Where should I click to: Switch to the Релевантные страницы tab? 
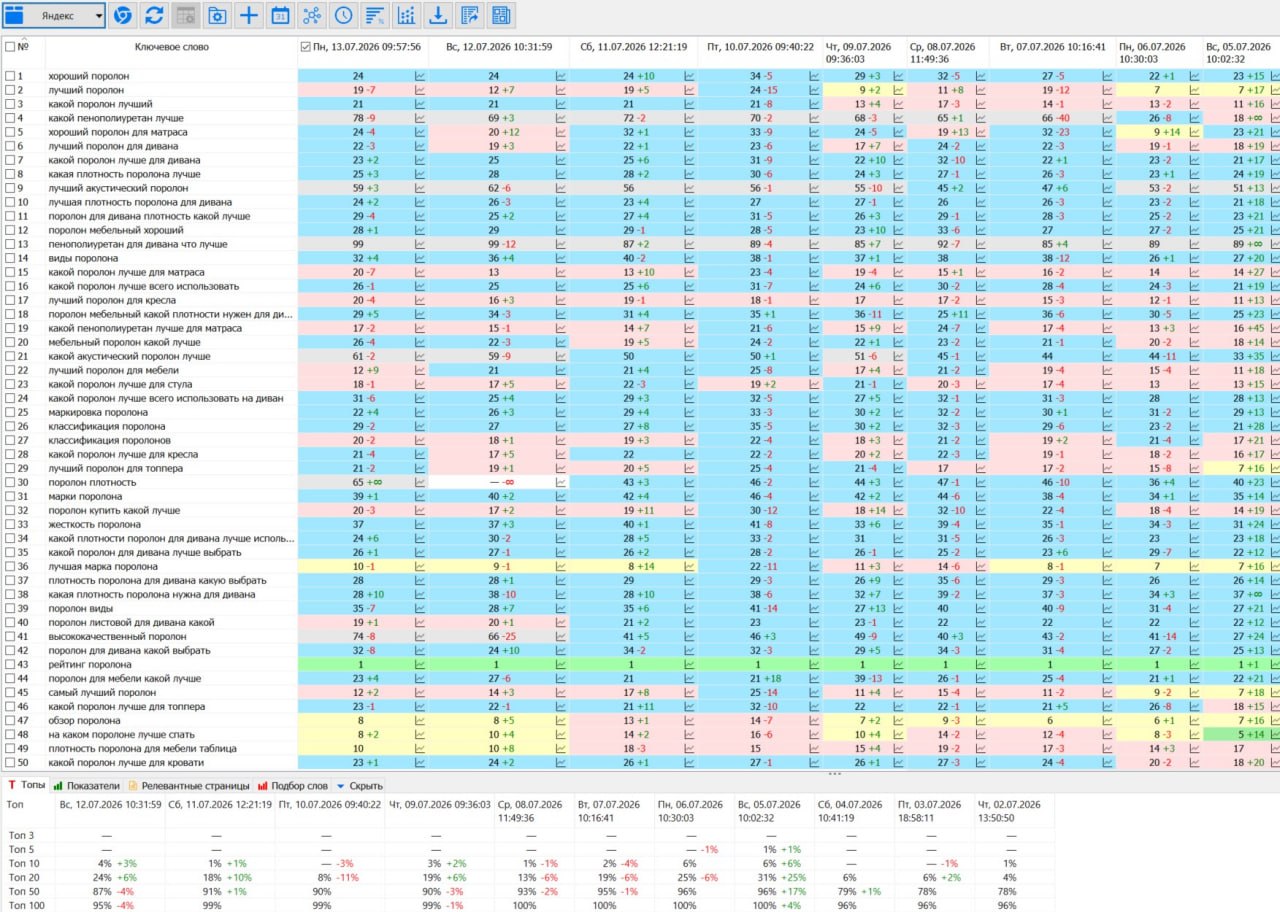coord(189,786)
